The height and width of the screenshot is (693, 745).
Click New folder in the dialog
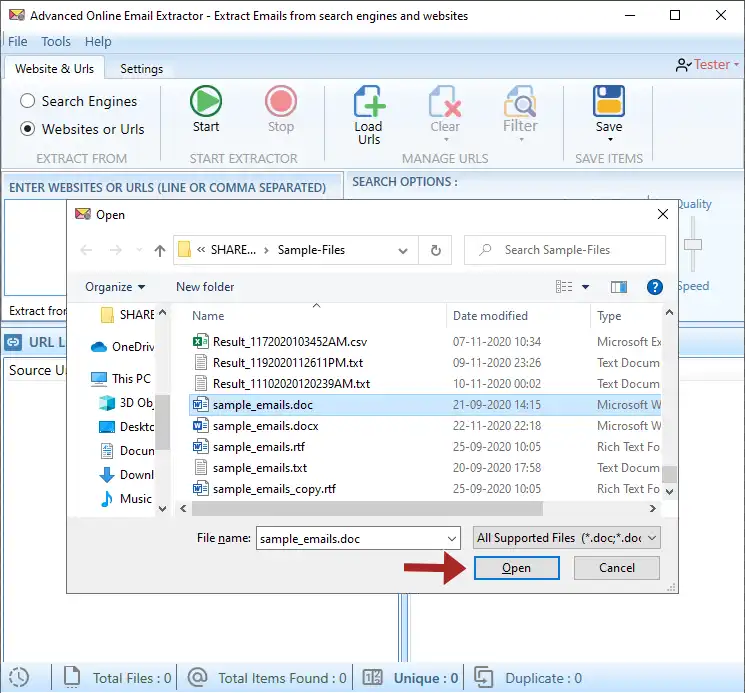[205, 287]
